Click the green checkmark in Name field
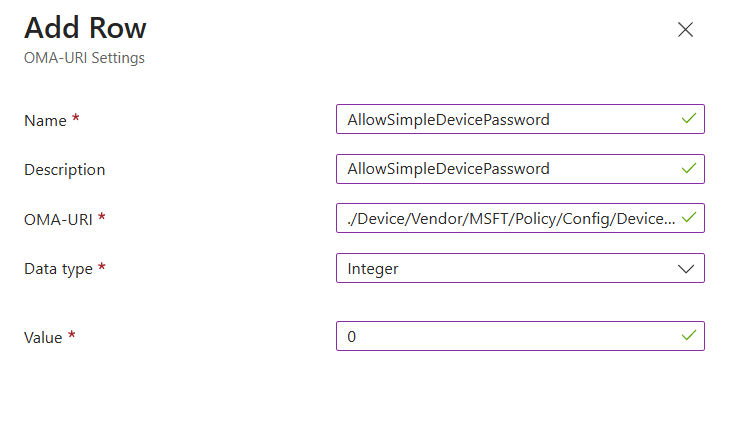Viewport: 730px width, 446px height. pos(688,119)
